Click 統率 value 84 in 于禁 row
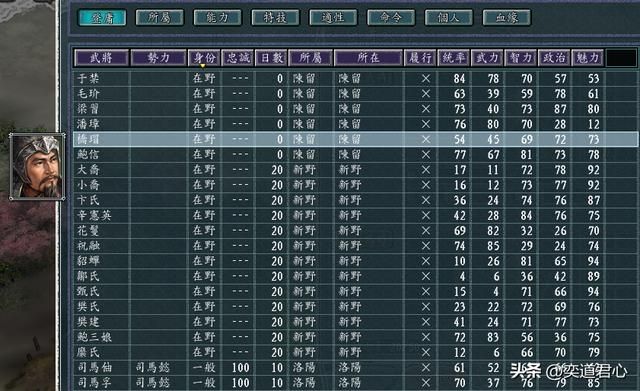Viewport: 640px width, 391px height. point(460,79)
